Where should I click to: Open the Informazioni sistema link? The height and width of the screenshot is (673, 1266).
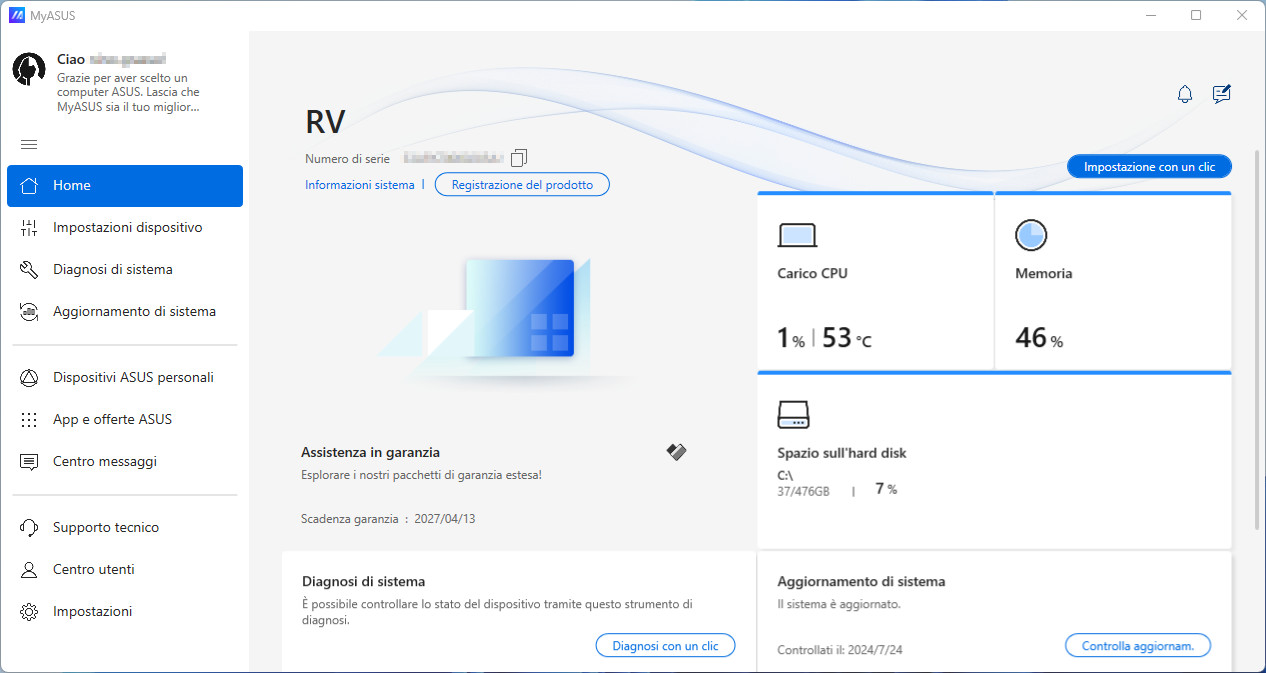(x=359, y=185)
